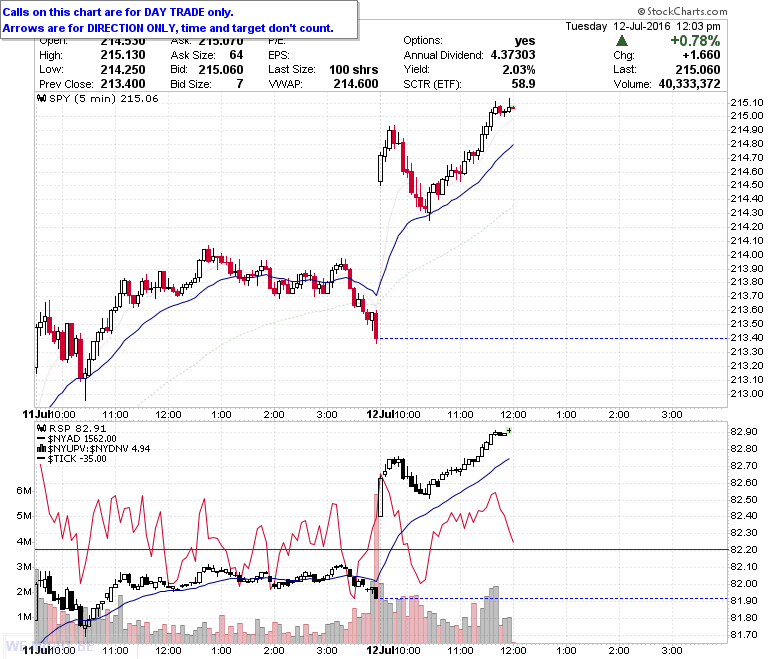The width and height of the screenshot is (780, 659).
Task: Click the candlestick icon beside RSP label
Action: 42,428
